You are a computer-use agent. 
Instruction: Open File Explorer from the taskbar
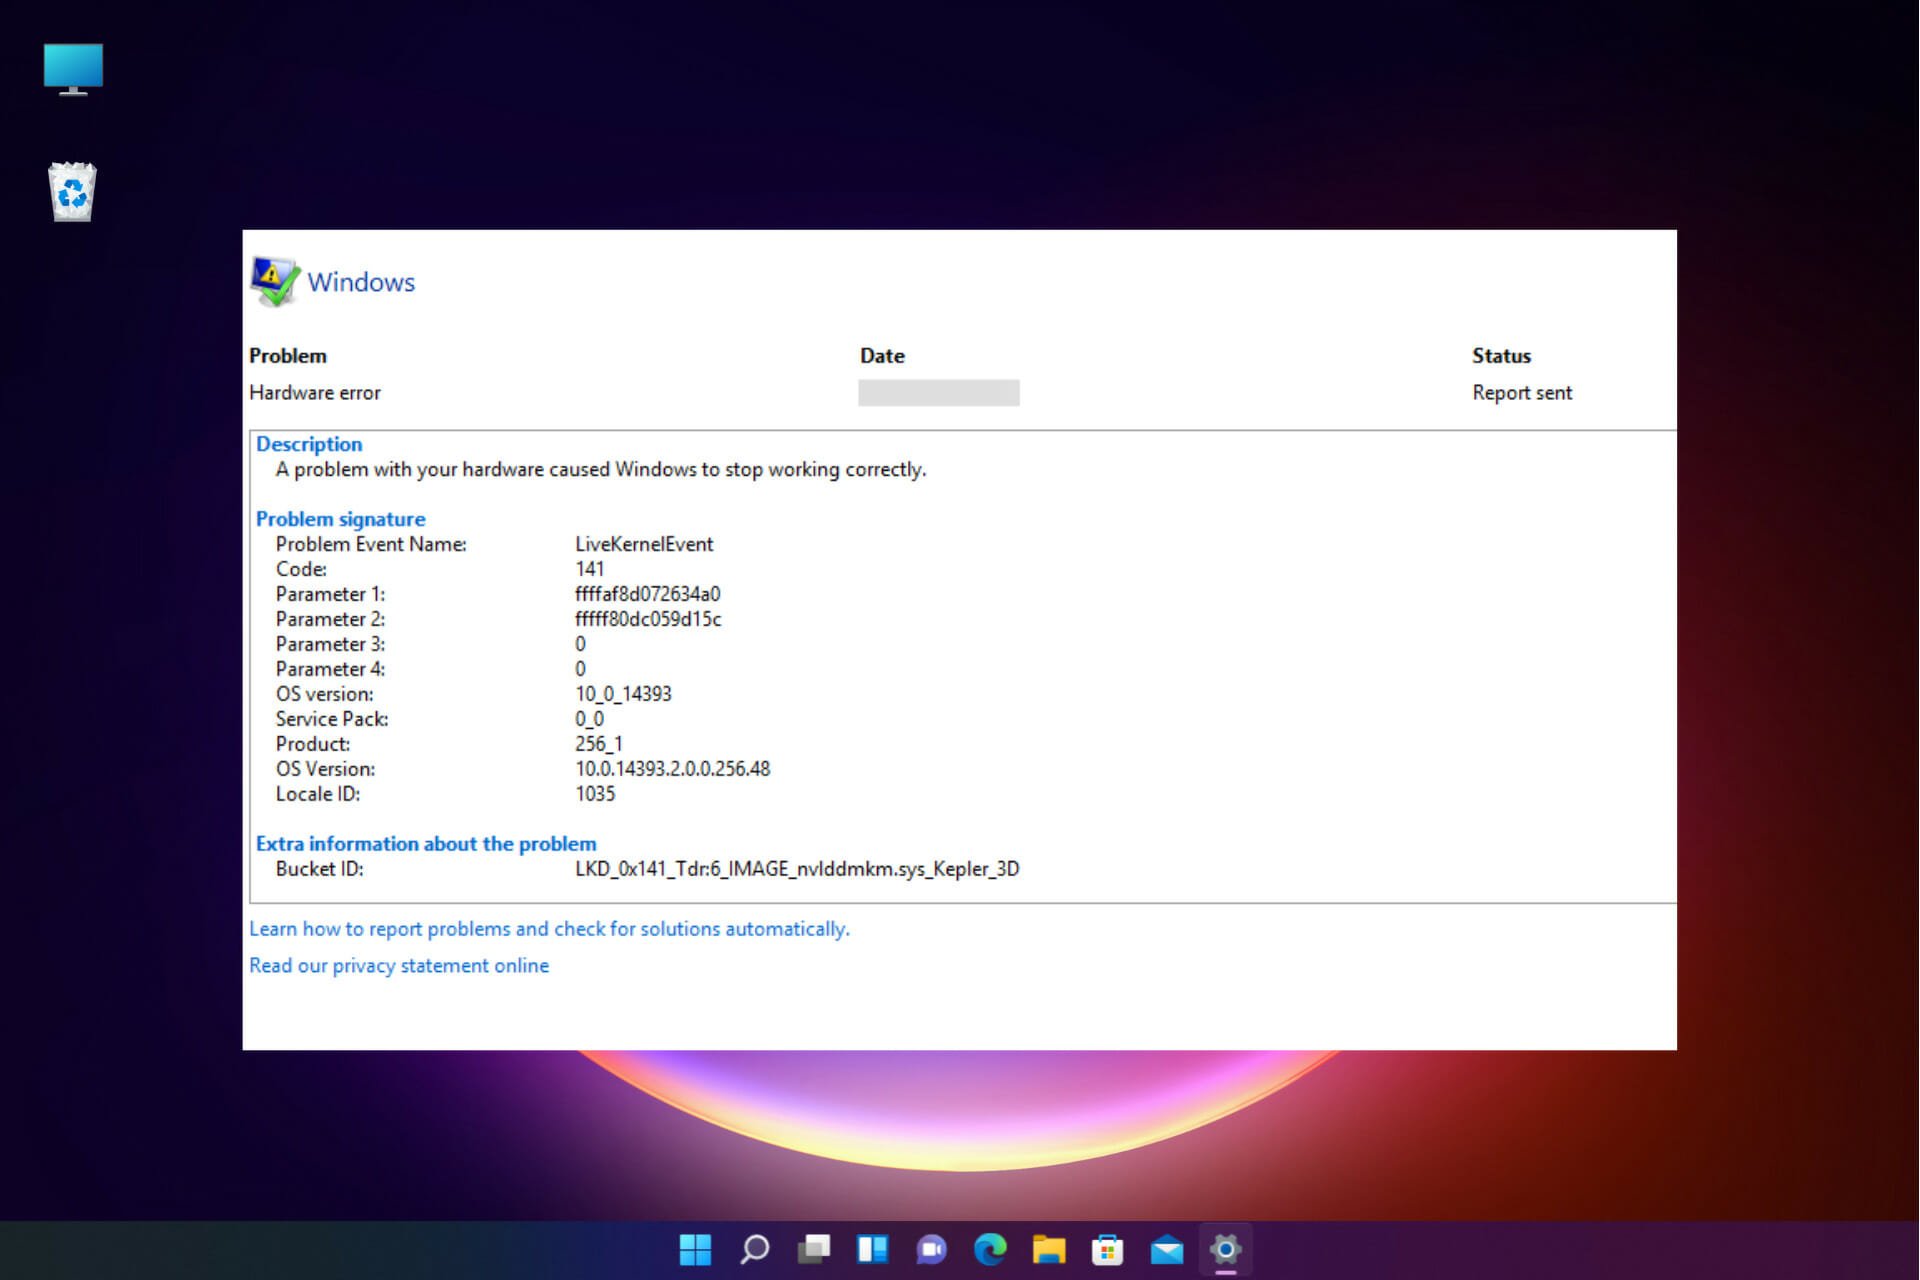[x=1049, y=1250]
